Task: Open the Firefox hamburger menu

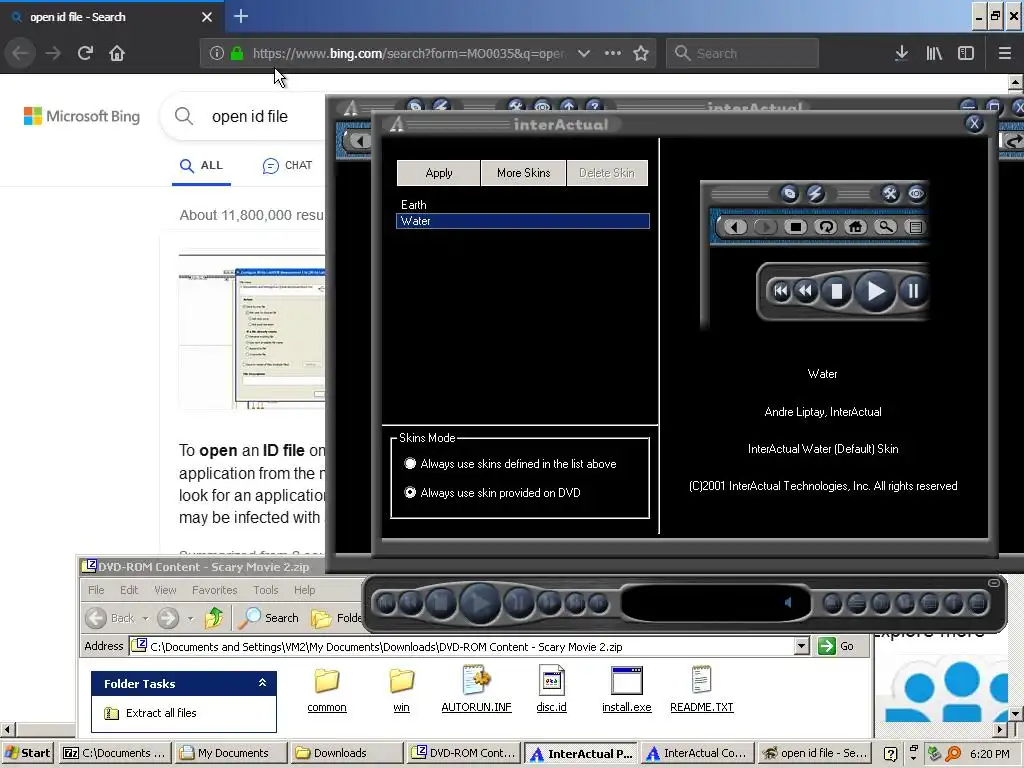Action: pos(1004,53)
